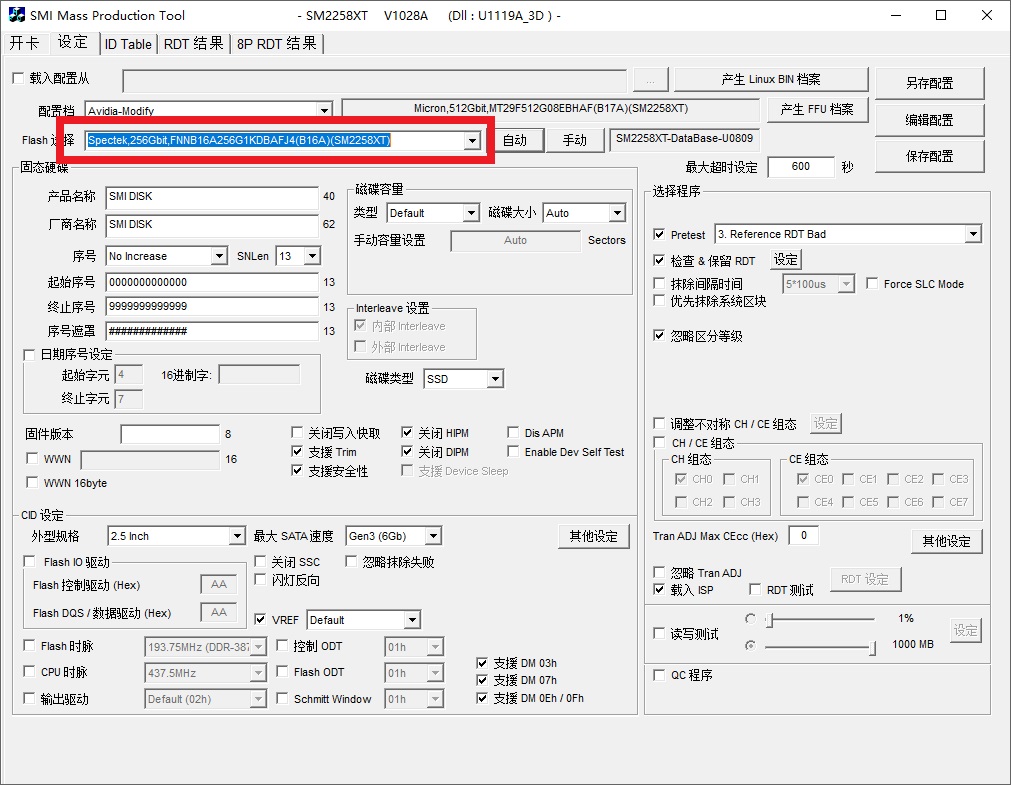Click the 自动 button

point(514,140)
